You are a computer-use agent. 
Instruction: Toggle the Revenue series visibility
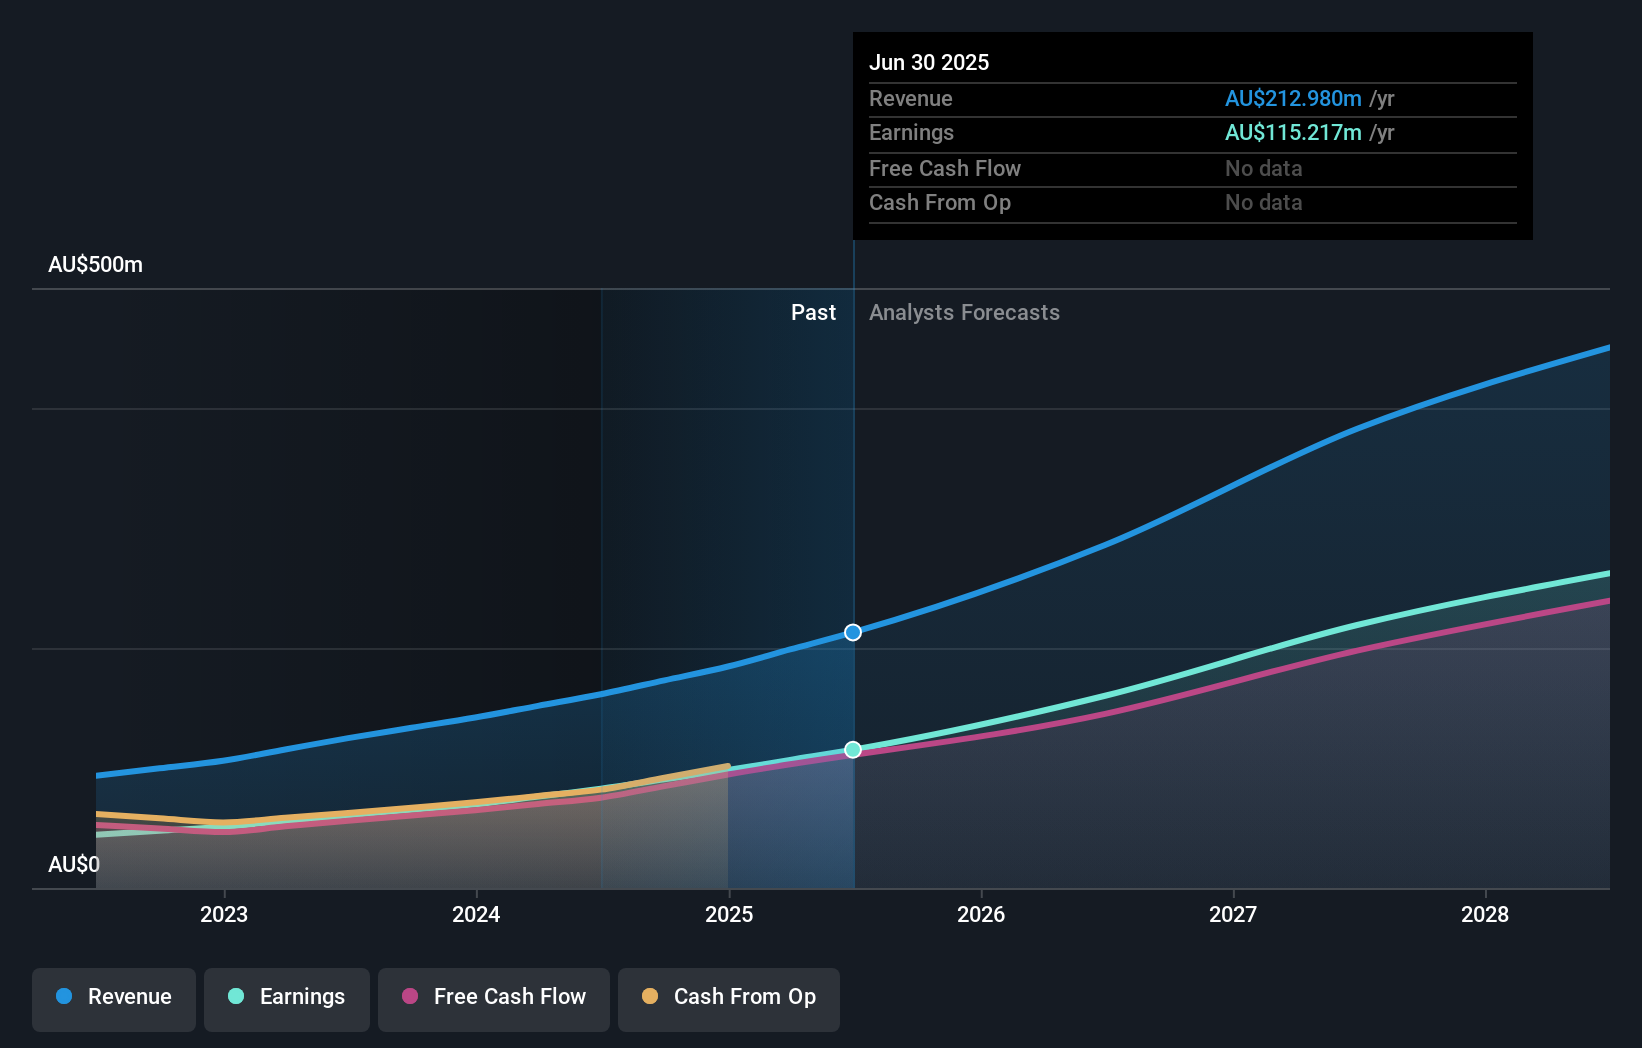click(x=113, y=997)
